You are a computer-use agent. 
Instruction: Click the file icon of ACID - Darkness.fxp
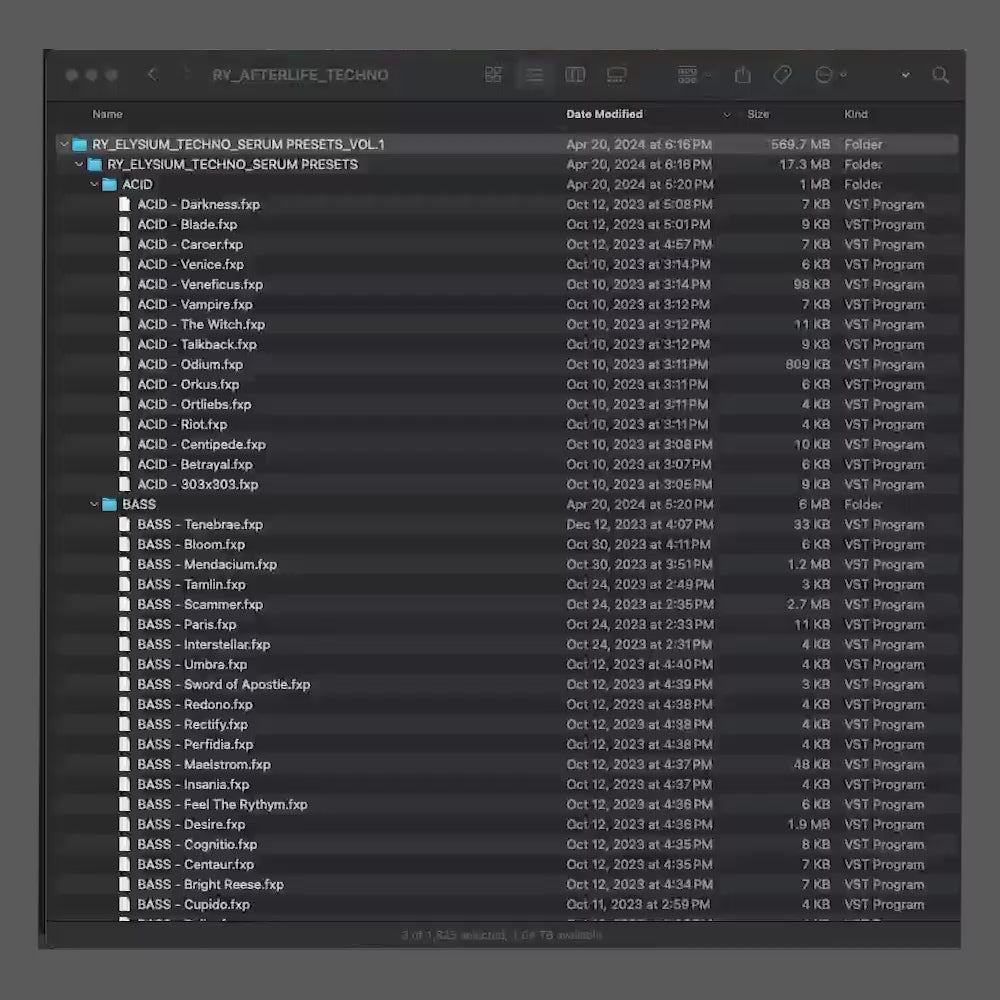coord(125,204)
